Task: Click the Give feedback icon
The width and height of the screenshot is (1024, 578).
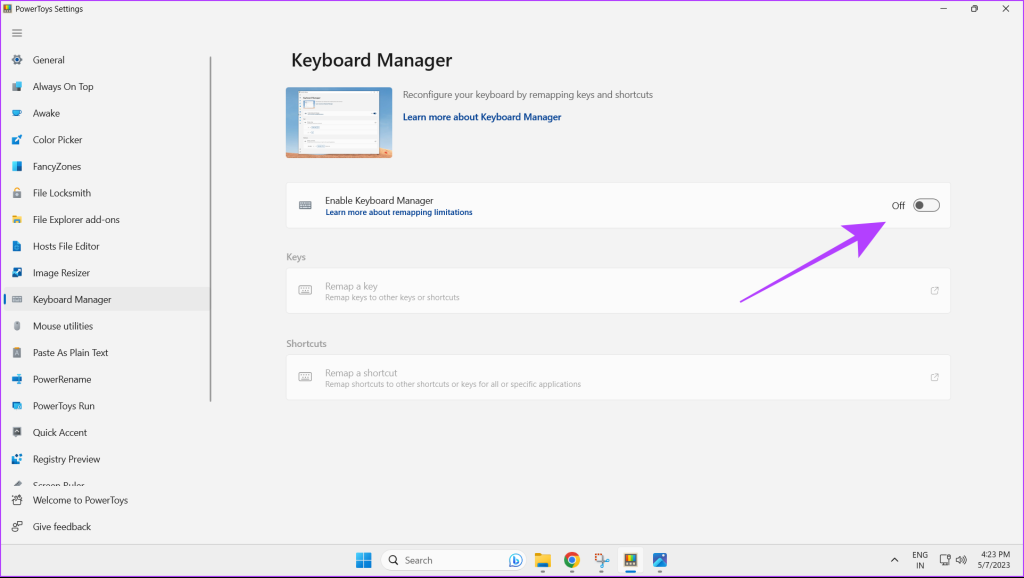Action: coord(17,527)
